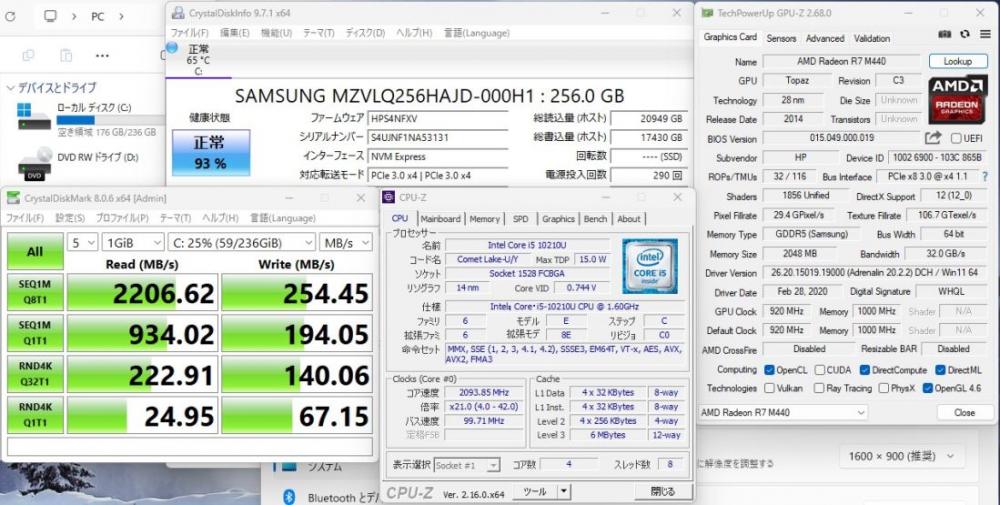Screen dimensions: 1000x505
Task: Open the MB/s unit dropdown
Action: (346, 242)
